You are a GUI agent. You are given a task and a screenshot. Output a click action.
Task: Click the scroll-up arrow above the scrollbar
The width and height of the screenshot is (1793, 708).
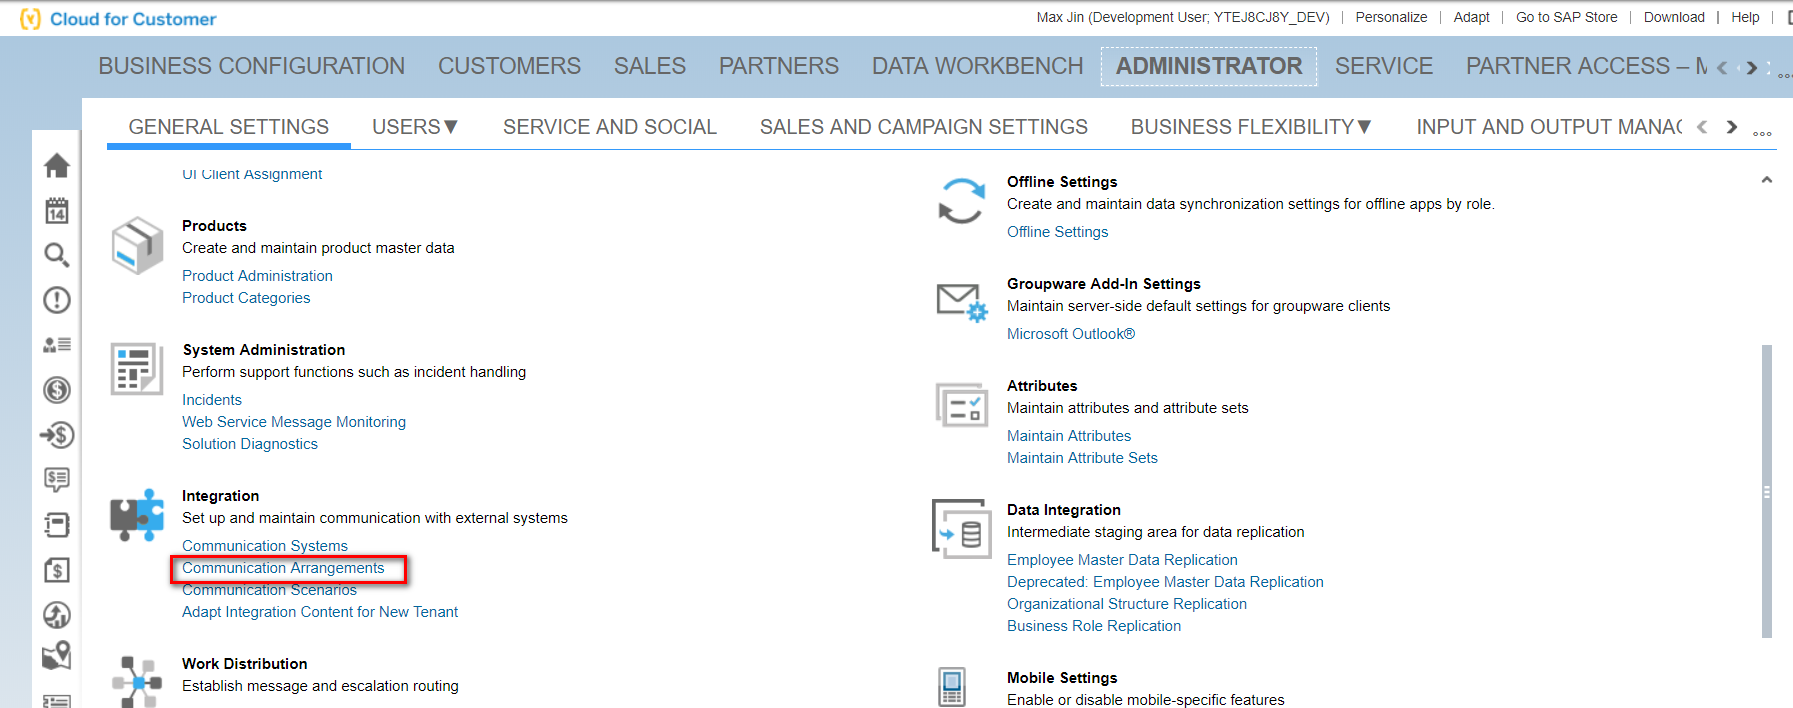point(1767,180)
